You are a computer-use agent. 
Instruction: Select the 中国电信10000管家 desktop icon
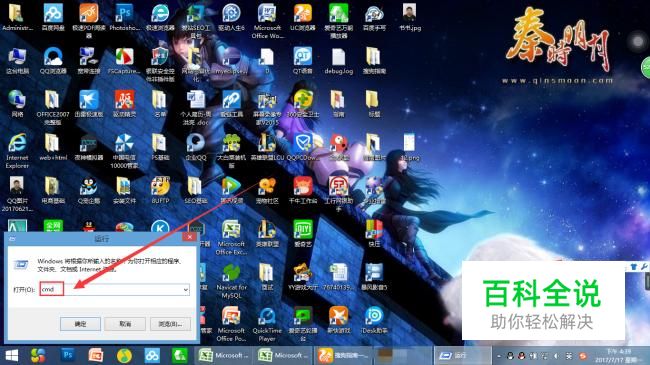[x=124, y=151]
